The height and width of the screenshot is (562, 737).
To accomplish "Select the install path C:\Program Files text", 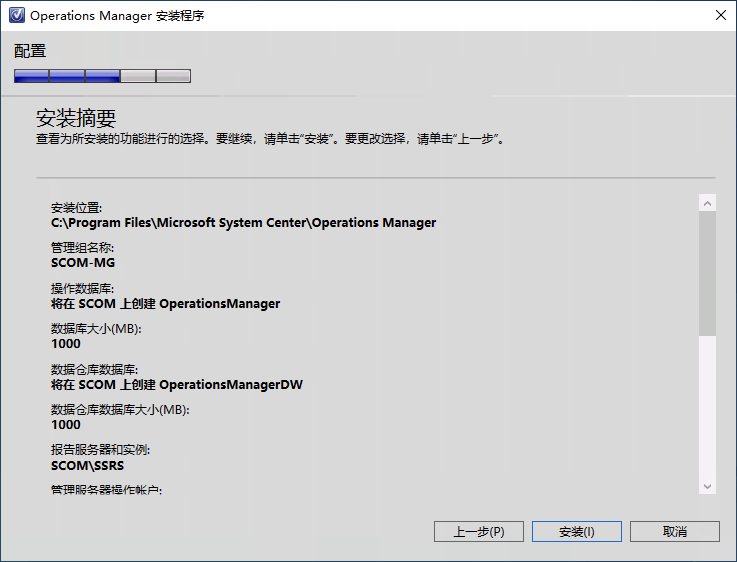I will [243, 223].
